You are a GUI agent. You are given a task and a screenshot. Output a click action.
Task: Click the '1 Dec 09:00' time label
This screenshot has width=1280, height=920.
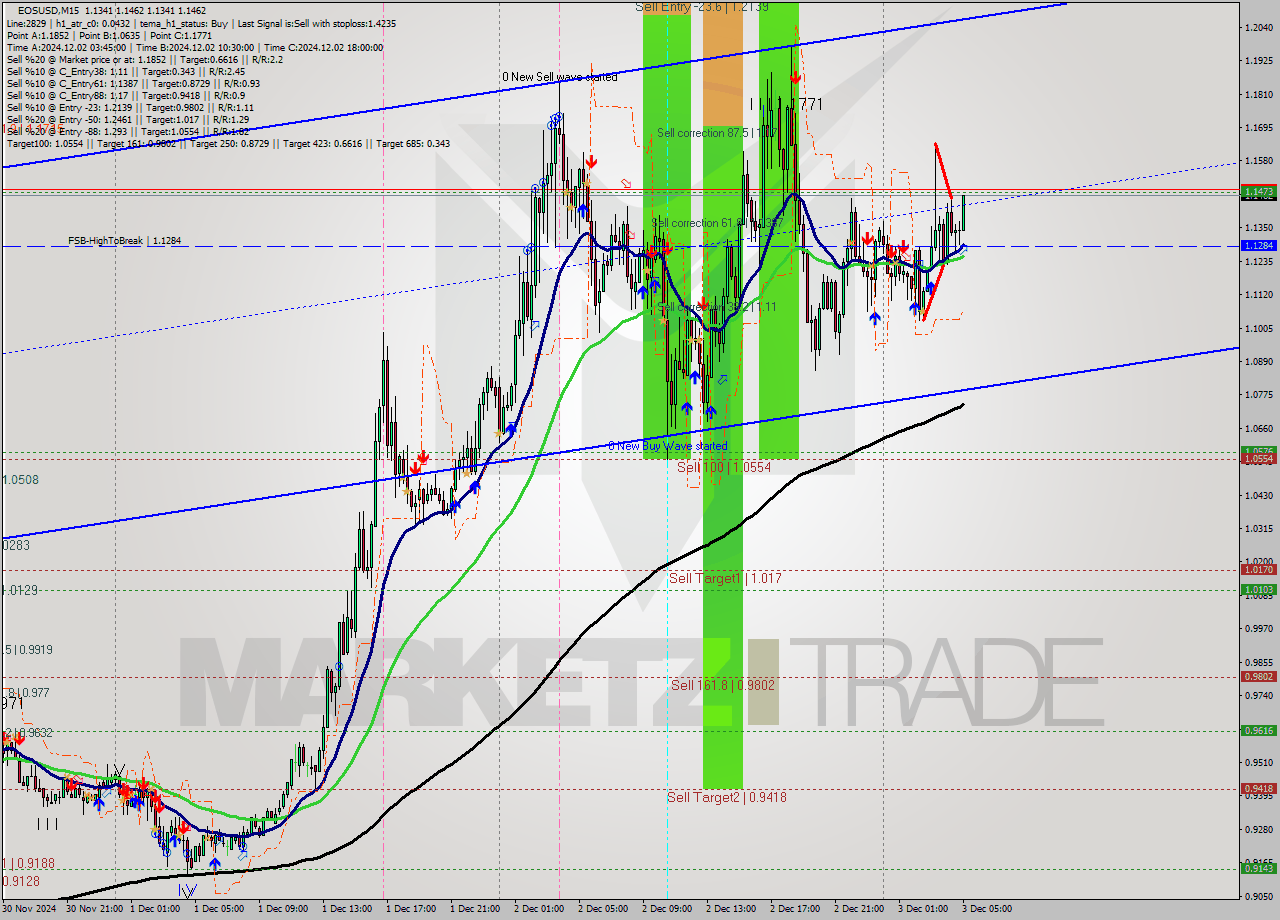pos(283,909)
